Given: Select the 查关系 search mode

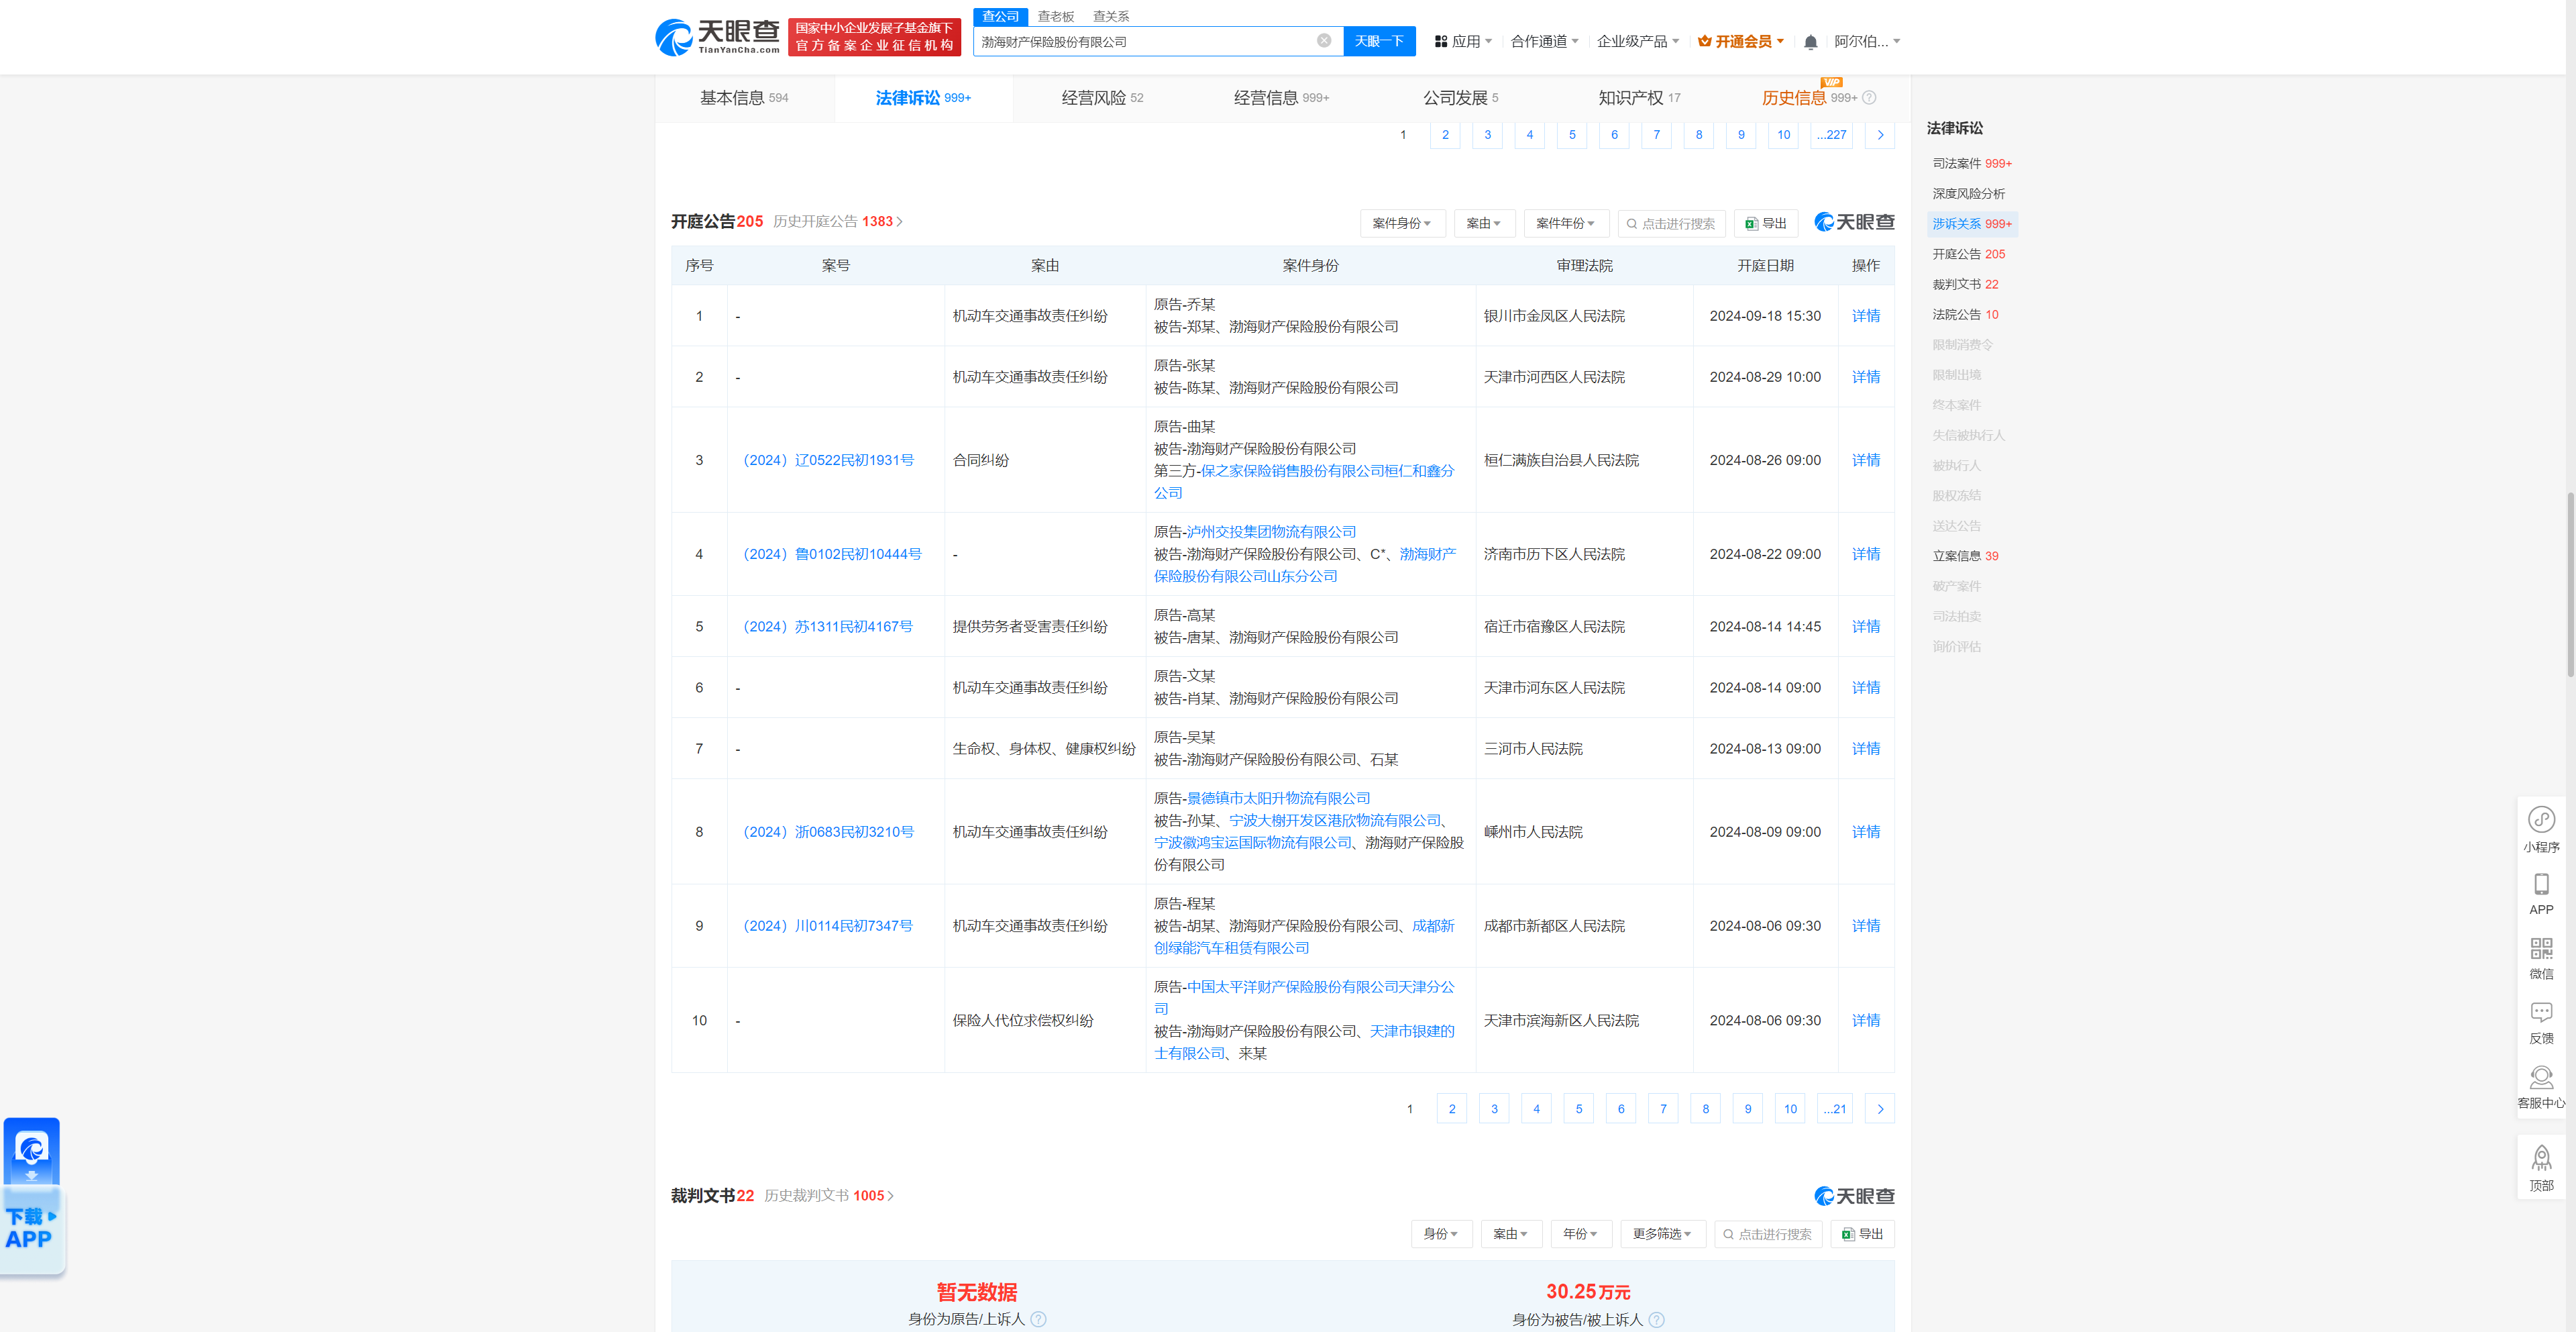Looking at the screenshot, I should [1110, 17].
